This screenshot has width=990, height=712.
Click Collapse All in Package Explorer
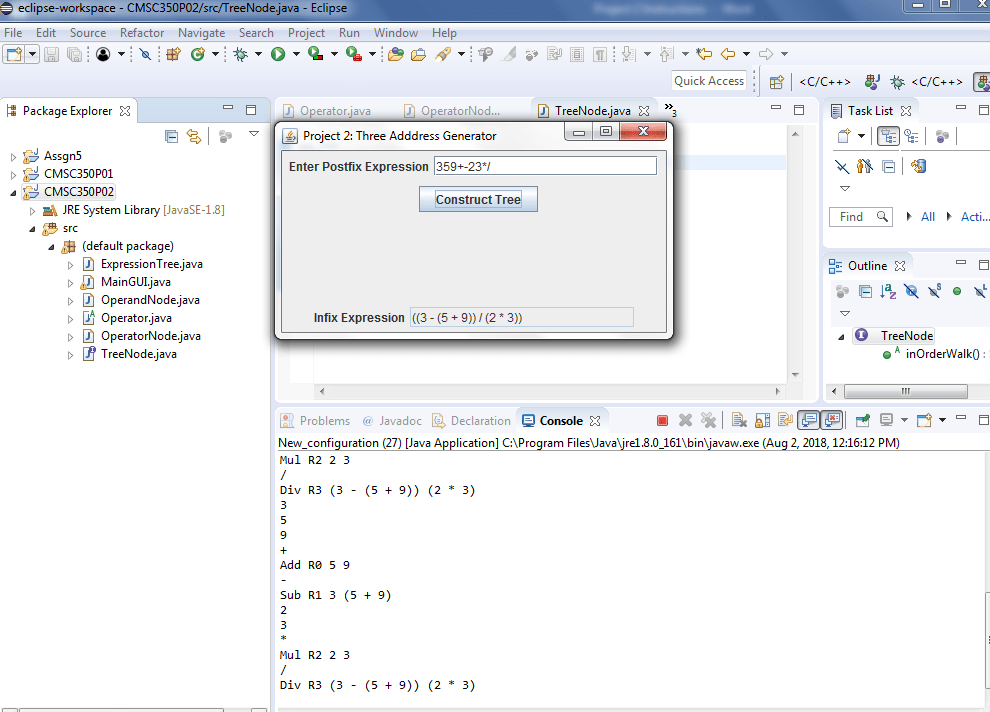pos(171,136)
